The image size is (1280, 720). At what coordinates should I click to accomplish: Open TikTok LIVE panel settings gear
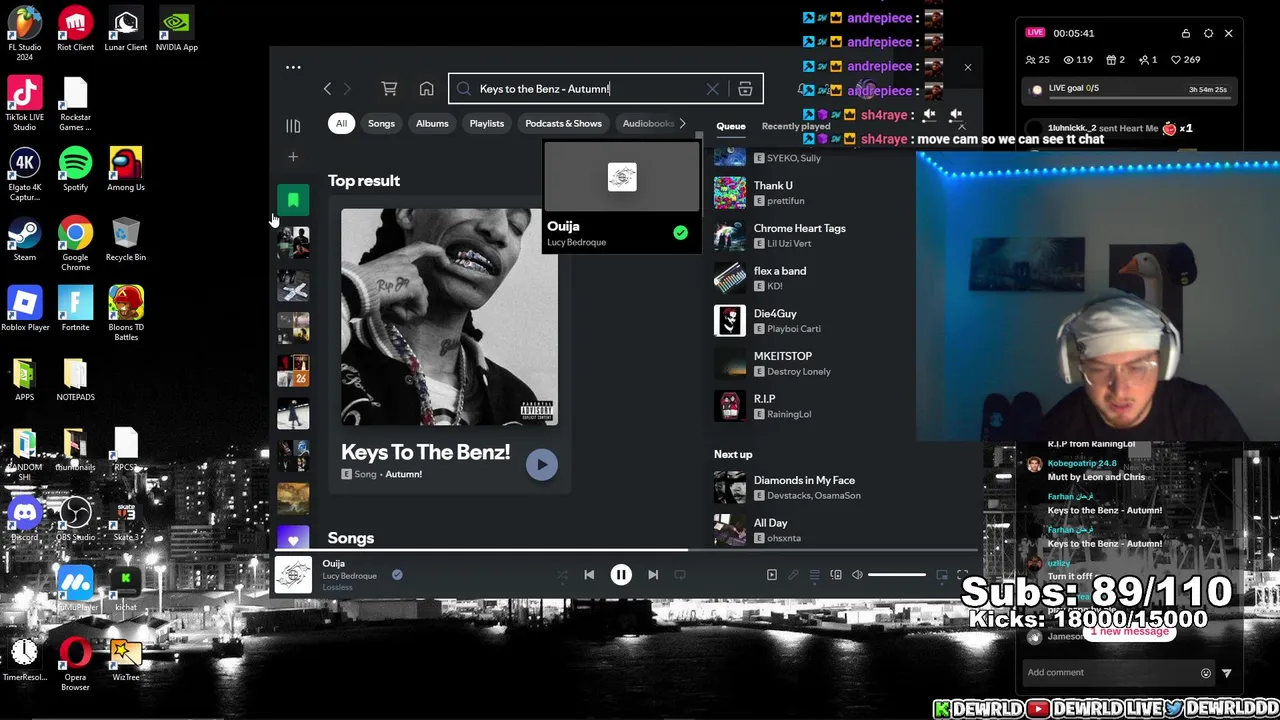(1208, 33)
